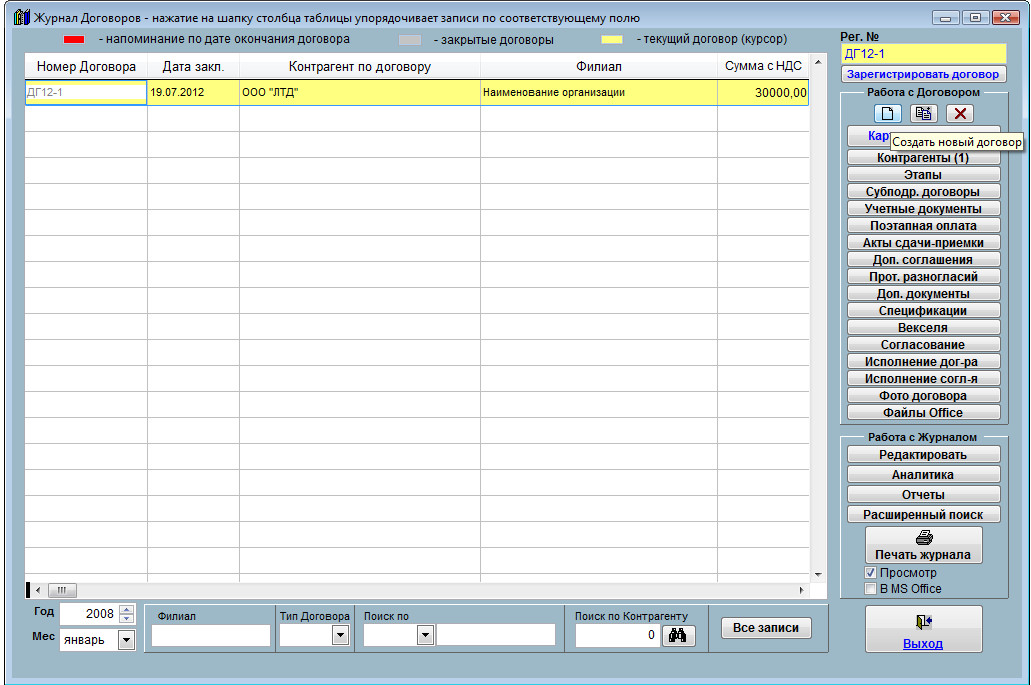Enable the В MS Office checkbox
Viewport: 1031px width, 685px height.
pyautogui.click(x=871, y=589)
